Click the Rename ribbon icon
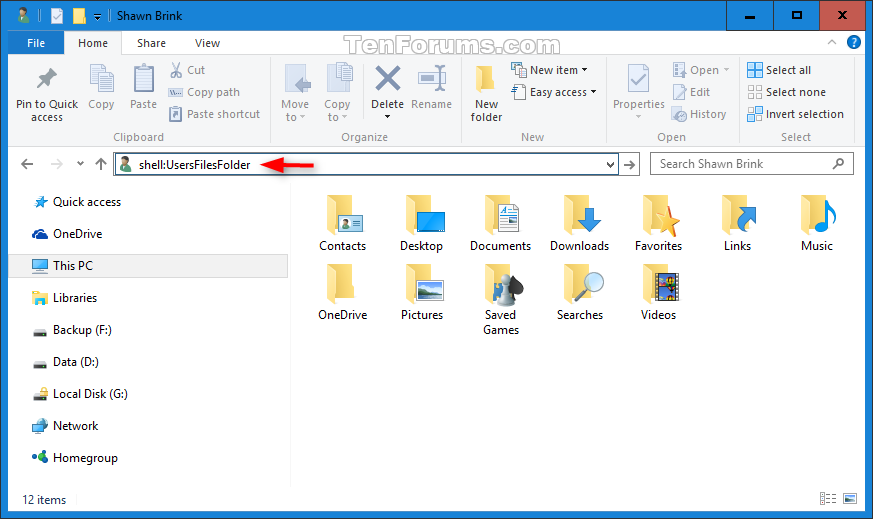This screenshot has width=873, height=519. click(x=431, y=79)
